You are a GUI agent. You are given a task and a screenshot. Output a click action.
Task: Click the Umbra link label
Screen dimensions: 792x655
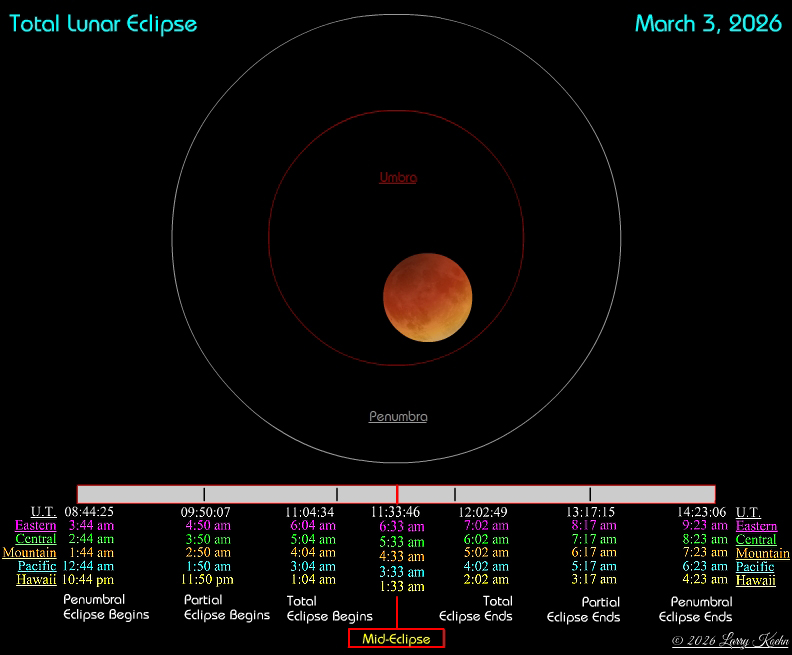pos(397,177)
